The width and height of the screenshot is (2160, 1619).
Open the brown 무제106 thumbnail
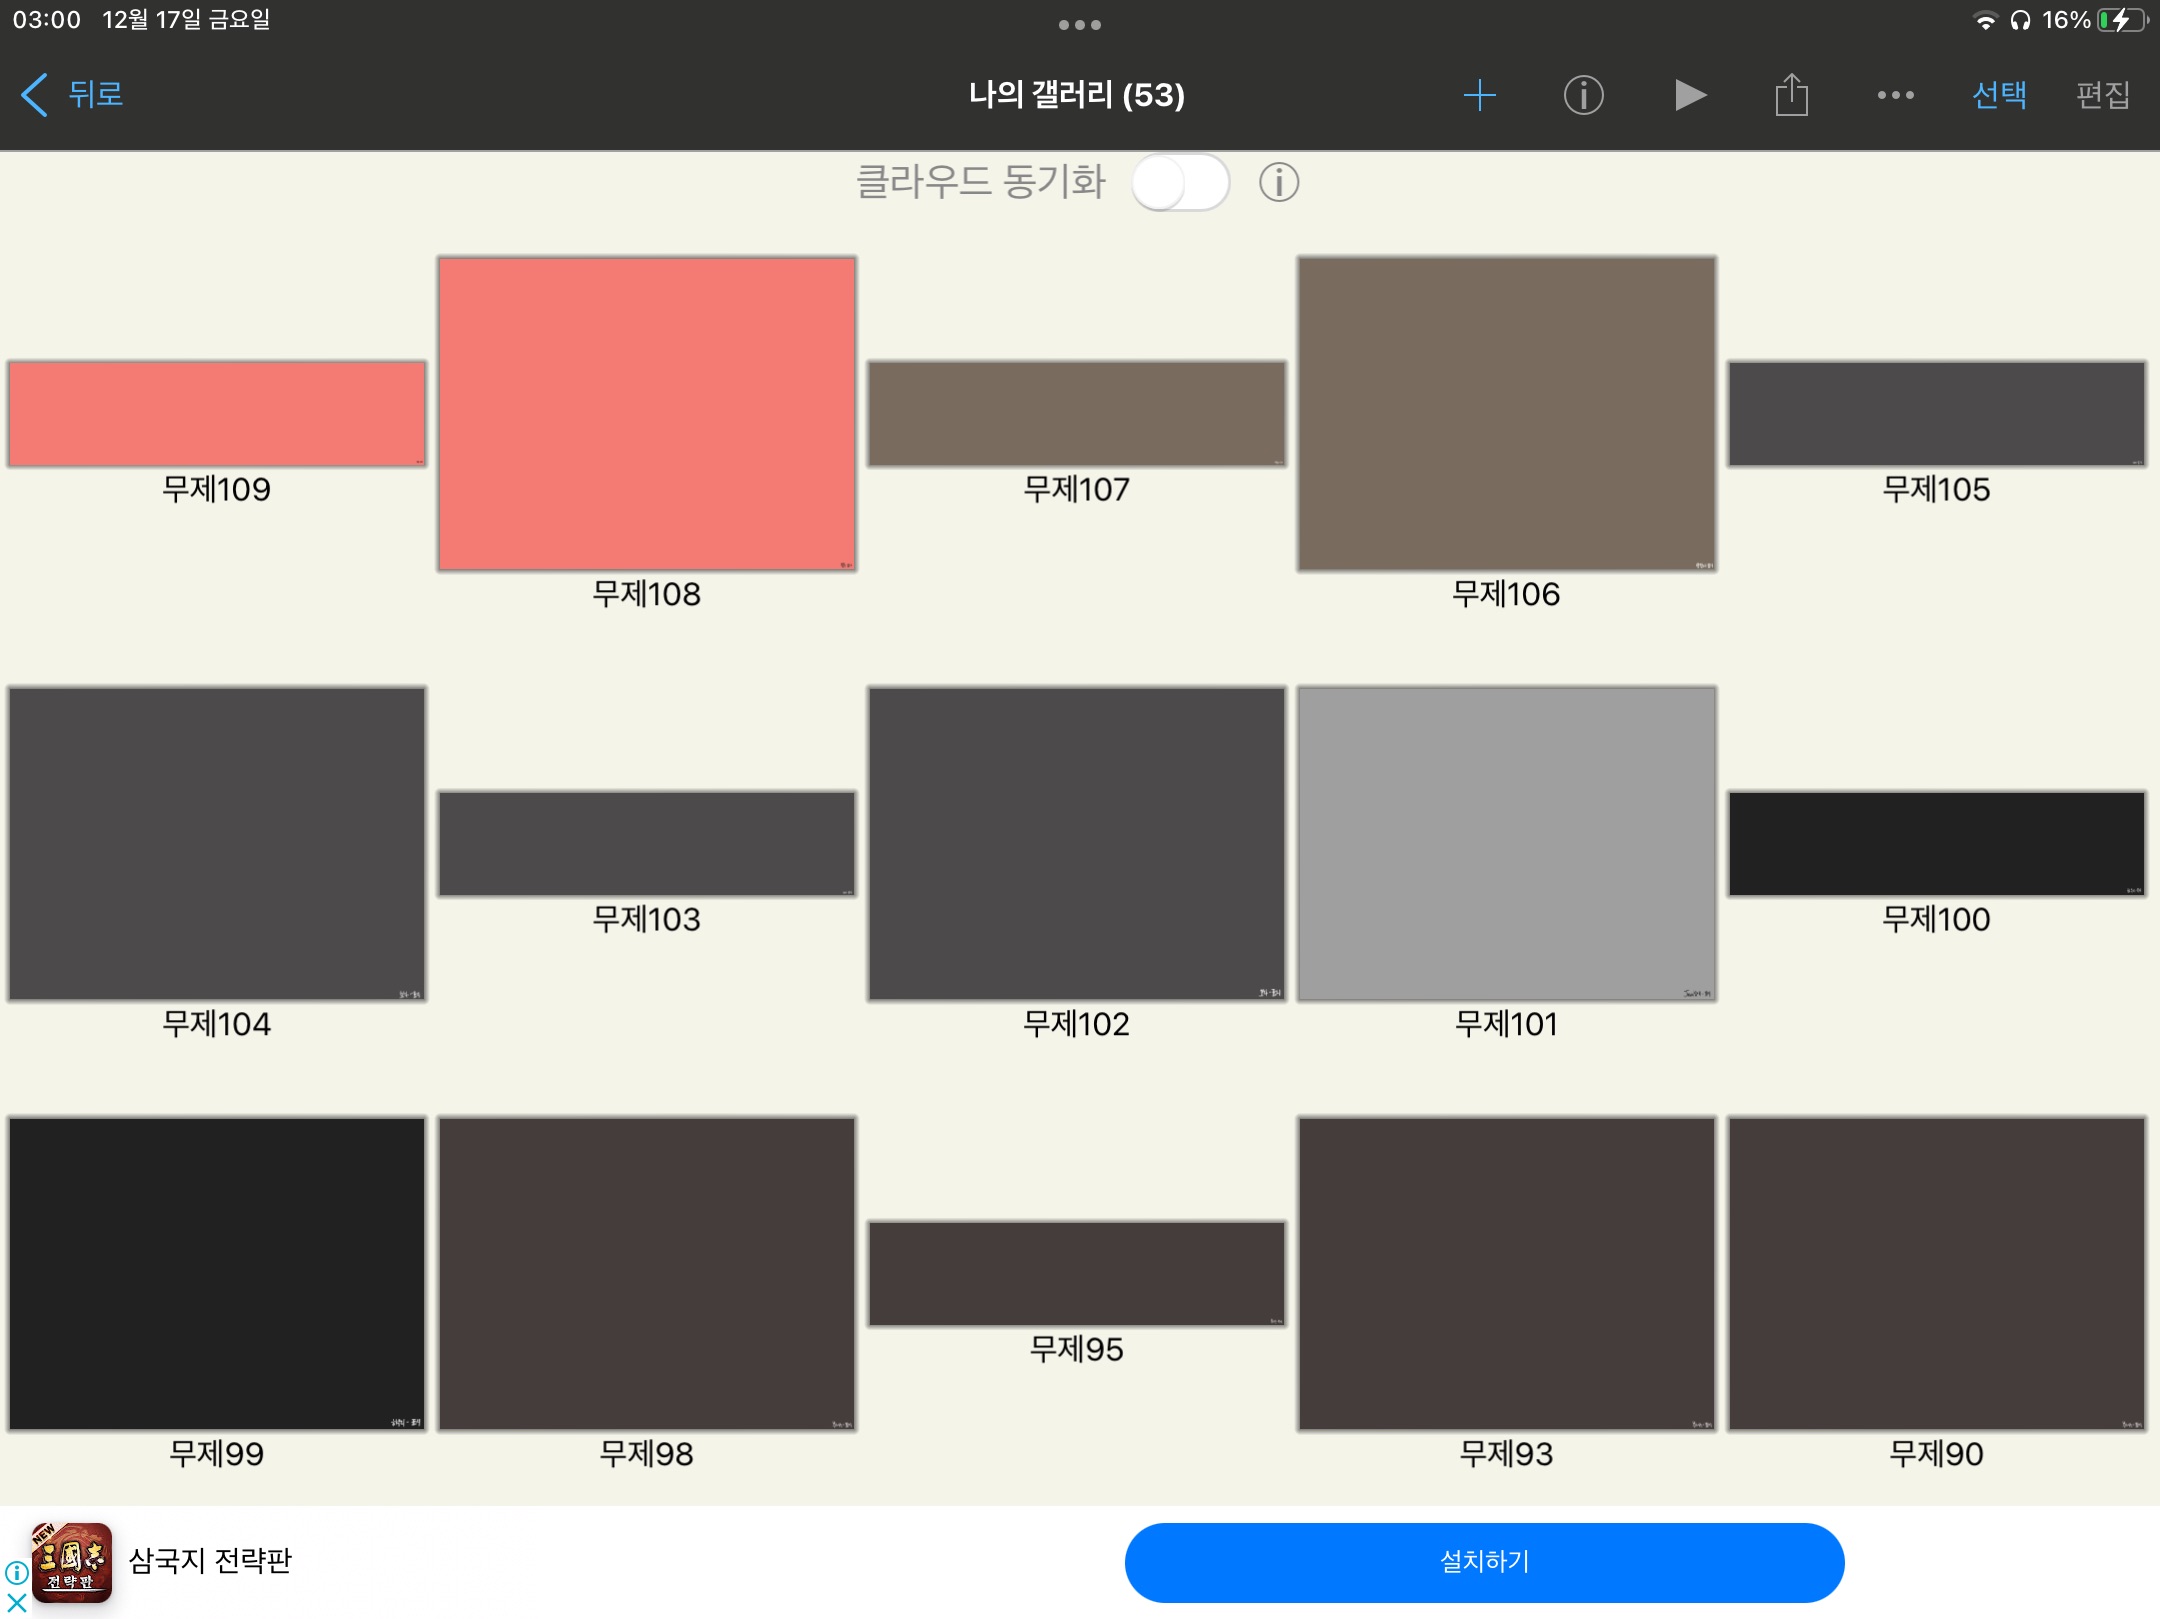pos(1506,414)
